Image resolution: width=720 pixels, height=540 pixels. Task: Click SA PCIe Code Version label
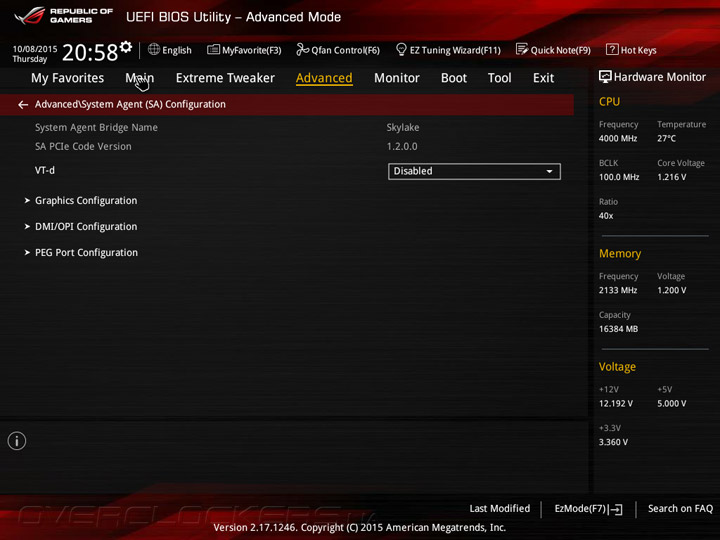point(83,146)
